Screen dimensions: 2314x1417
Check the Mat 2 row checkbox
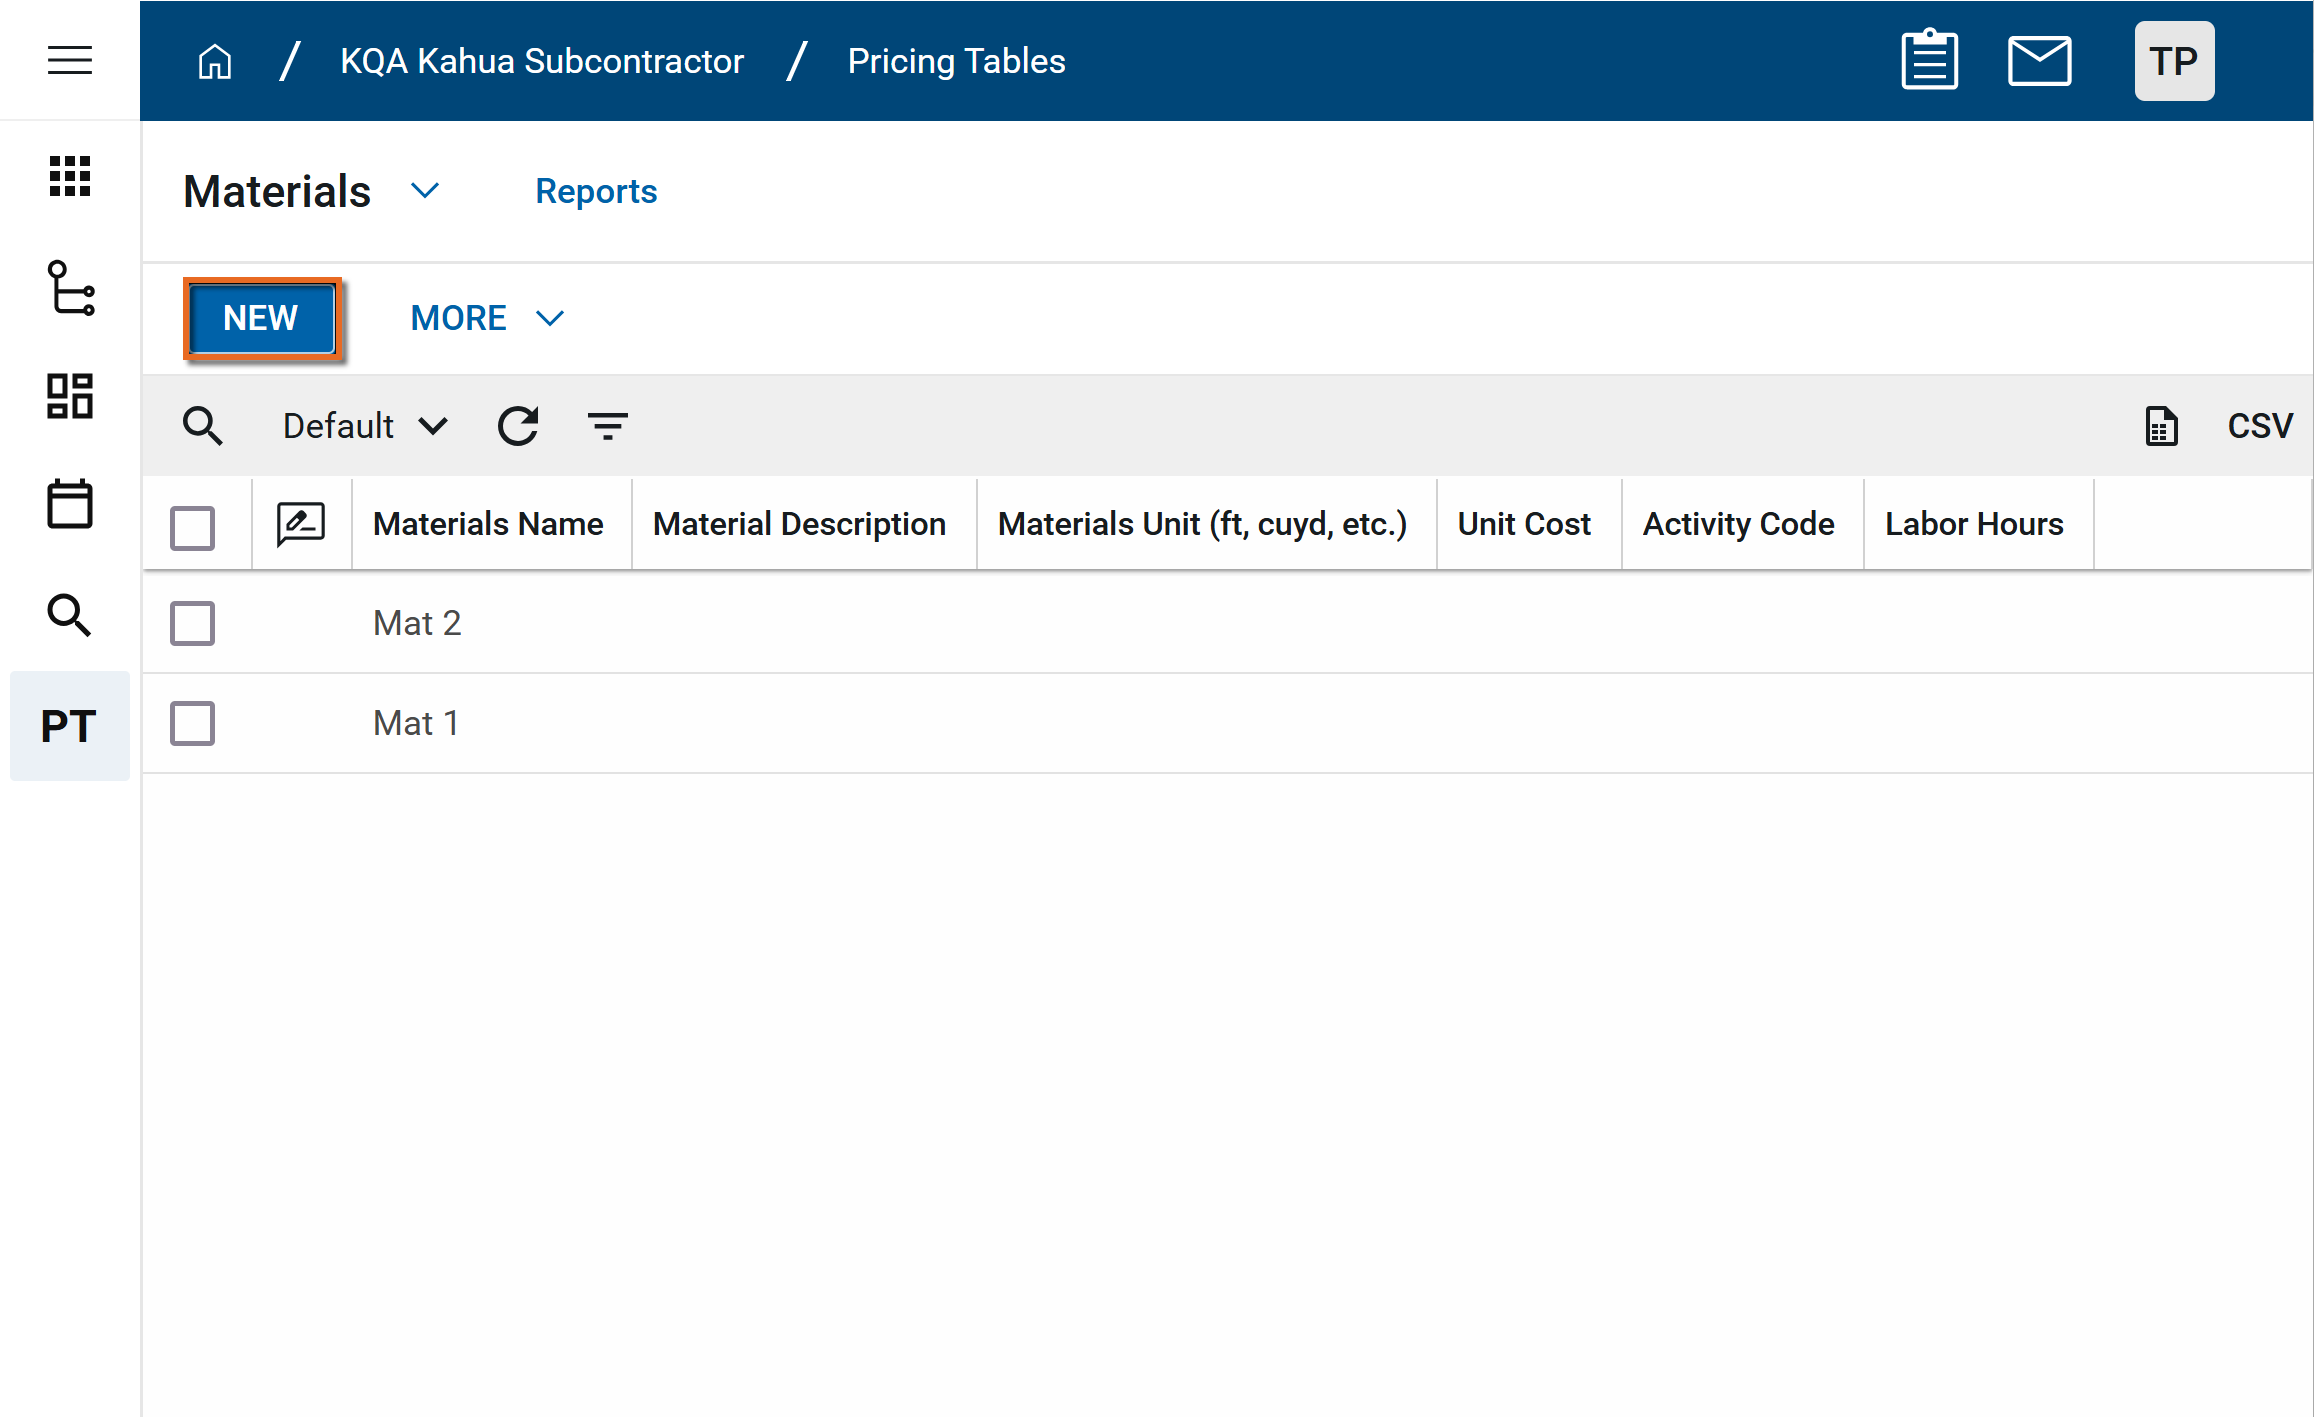pyautogui.click(x=192, y=623)
